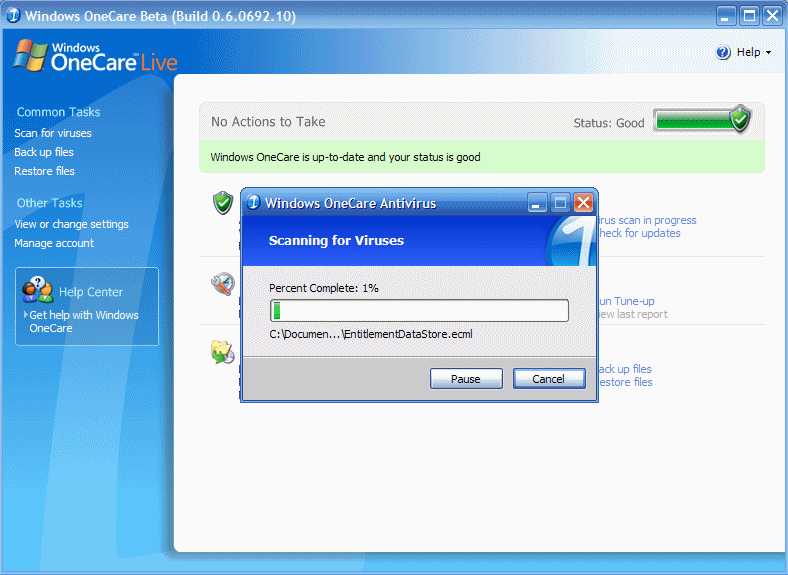Click the green shield protection icon

click(223, 203)
